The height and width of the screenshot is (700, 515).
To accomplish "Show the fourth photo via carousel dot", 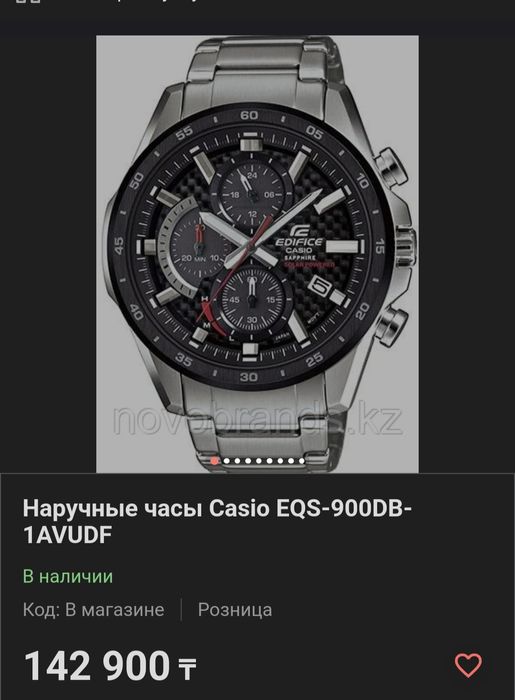I will pos(248,461).
